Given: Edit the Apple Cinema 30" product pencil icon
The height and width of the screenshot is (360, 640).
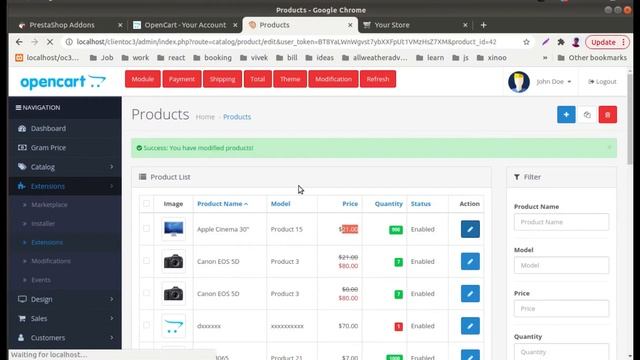Looking at the screenshot, I should pyautogui.click(x=470, y=229).
